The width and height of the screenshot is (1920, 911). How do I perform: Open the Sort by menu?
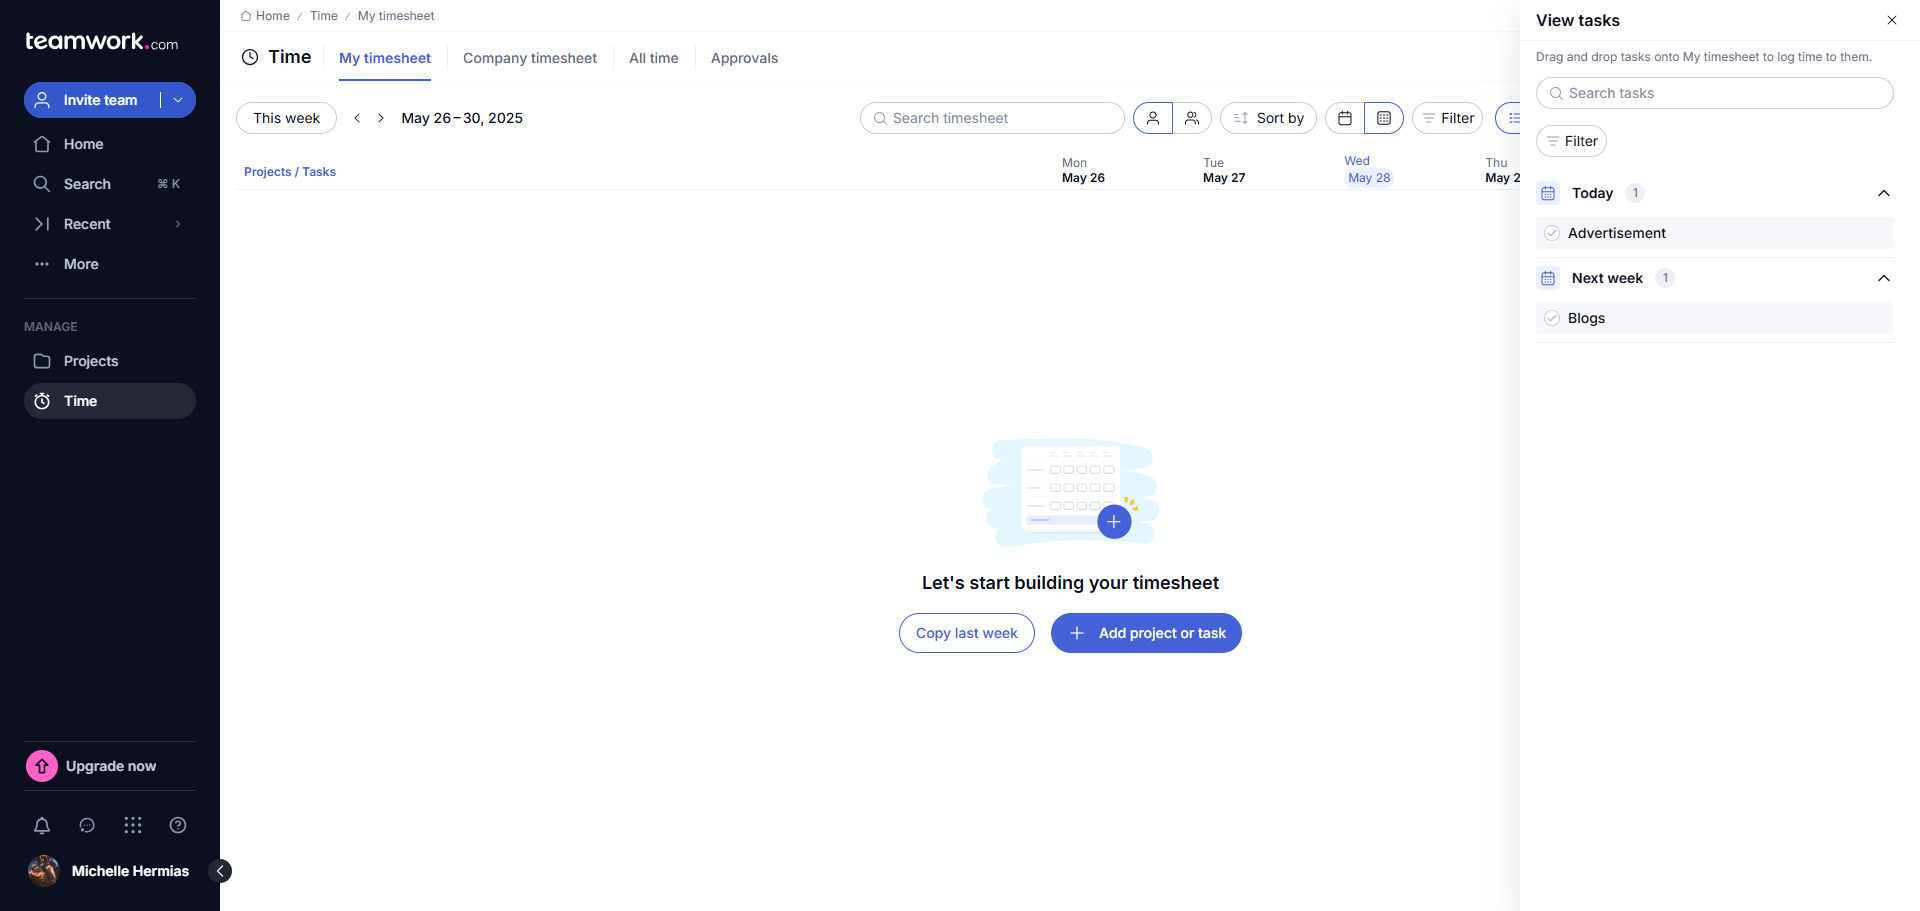pos(1268,118)
